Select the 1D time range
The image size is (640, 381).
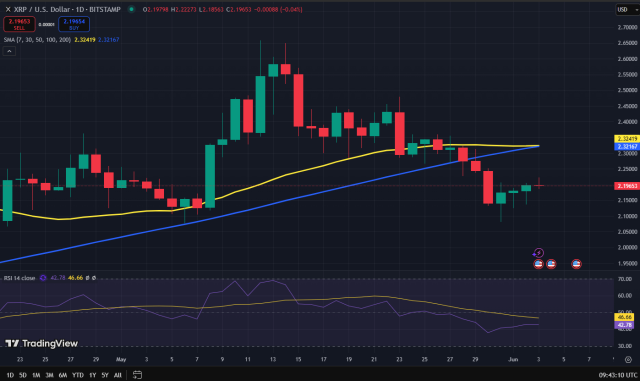tap(10, 375)
